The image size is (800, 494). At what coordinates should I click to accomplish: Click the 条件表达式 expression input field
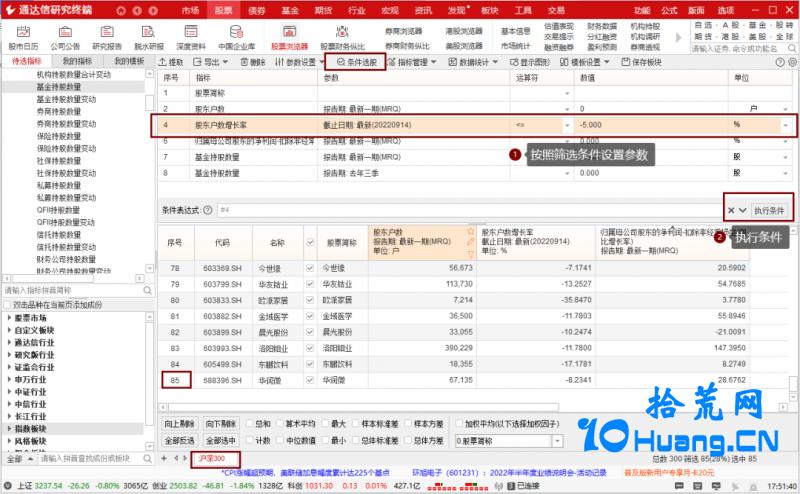pos(469,210)
